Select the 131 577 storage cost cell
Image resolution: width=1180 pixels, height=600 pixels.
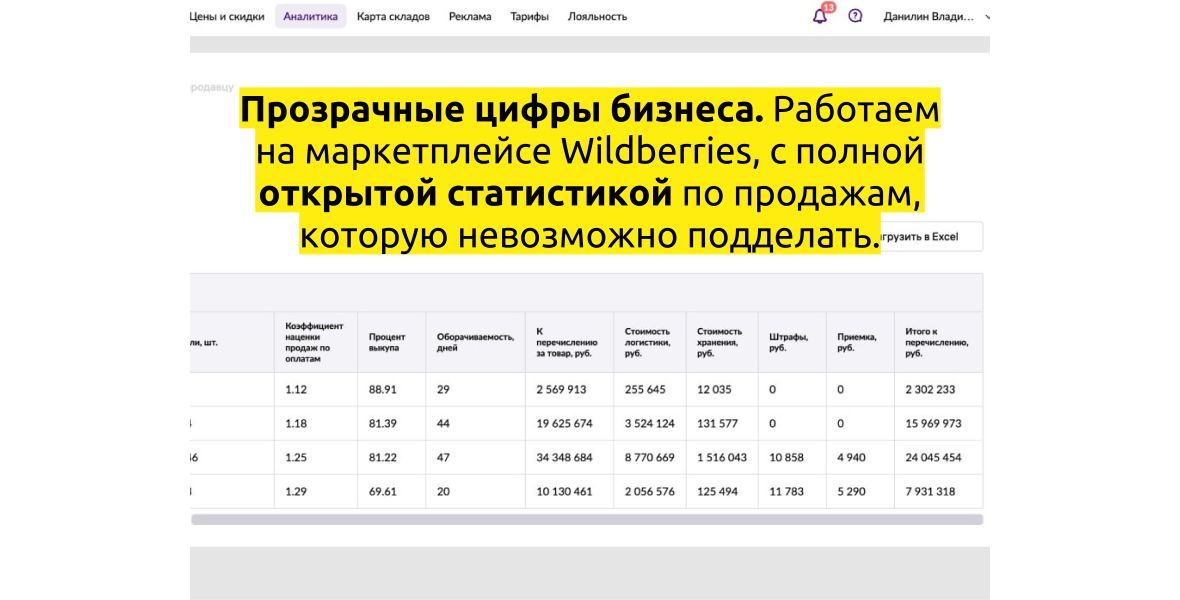point(722,424)
